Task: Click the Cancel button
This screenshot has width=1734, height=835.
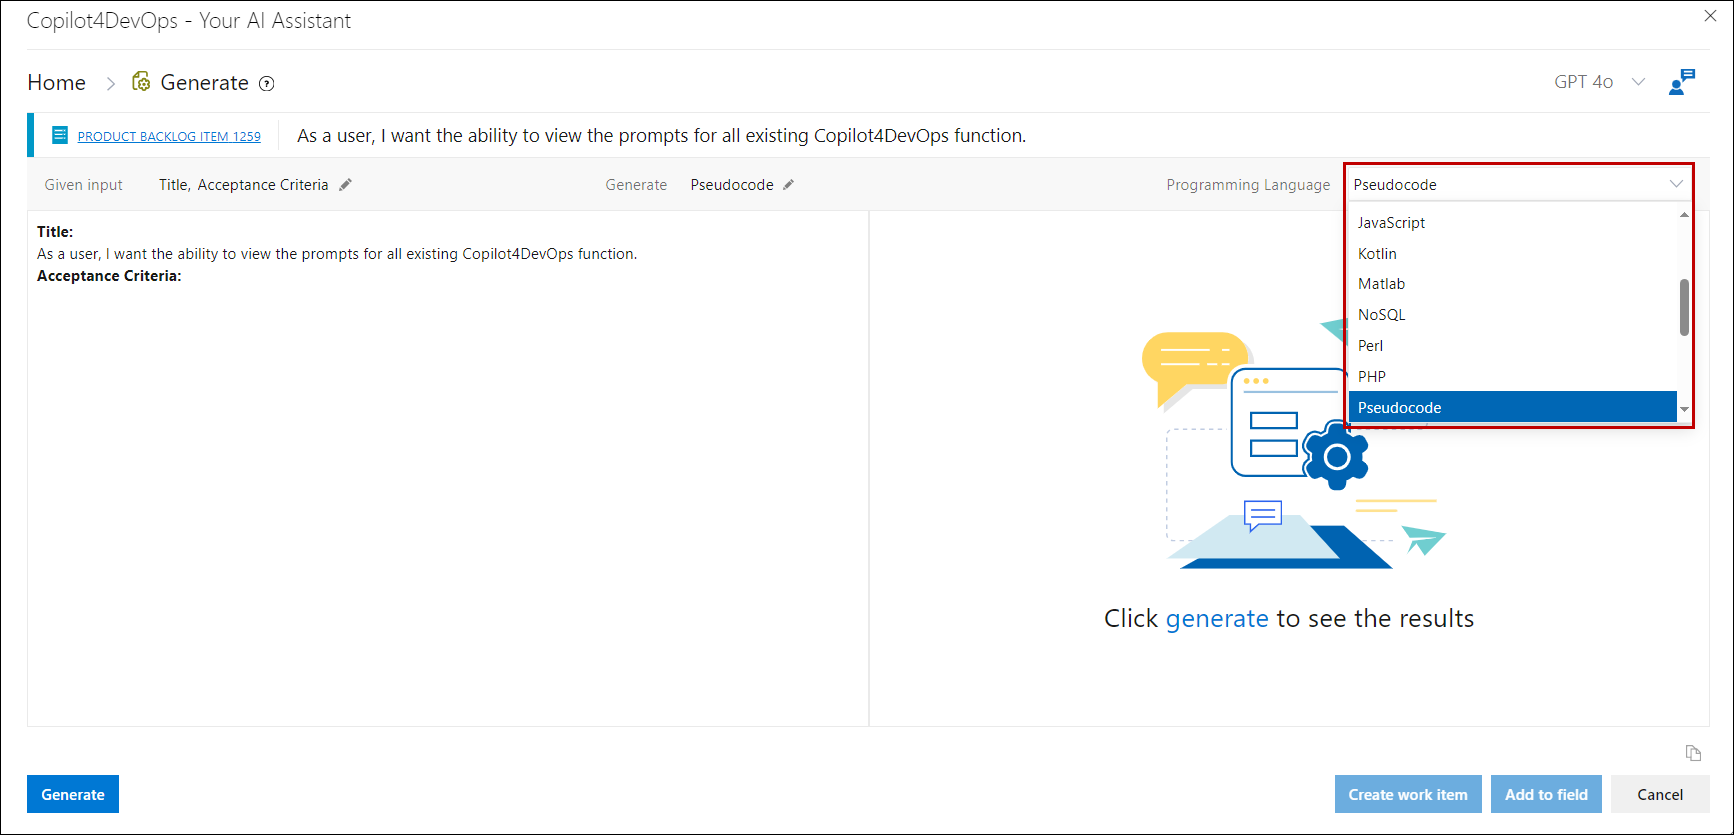Action: (1660, 794)
